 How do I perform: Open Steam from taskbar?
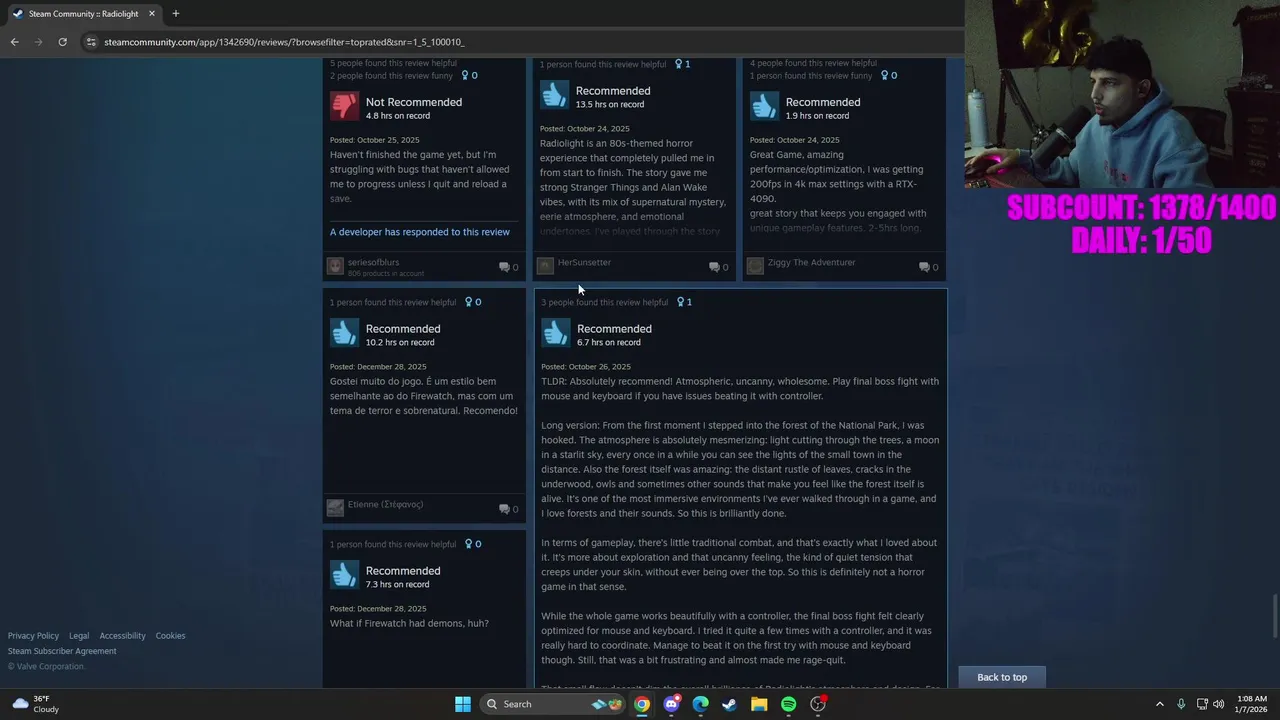(x=730, y=704)
